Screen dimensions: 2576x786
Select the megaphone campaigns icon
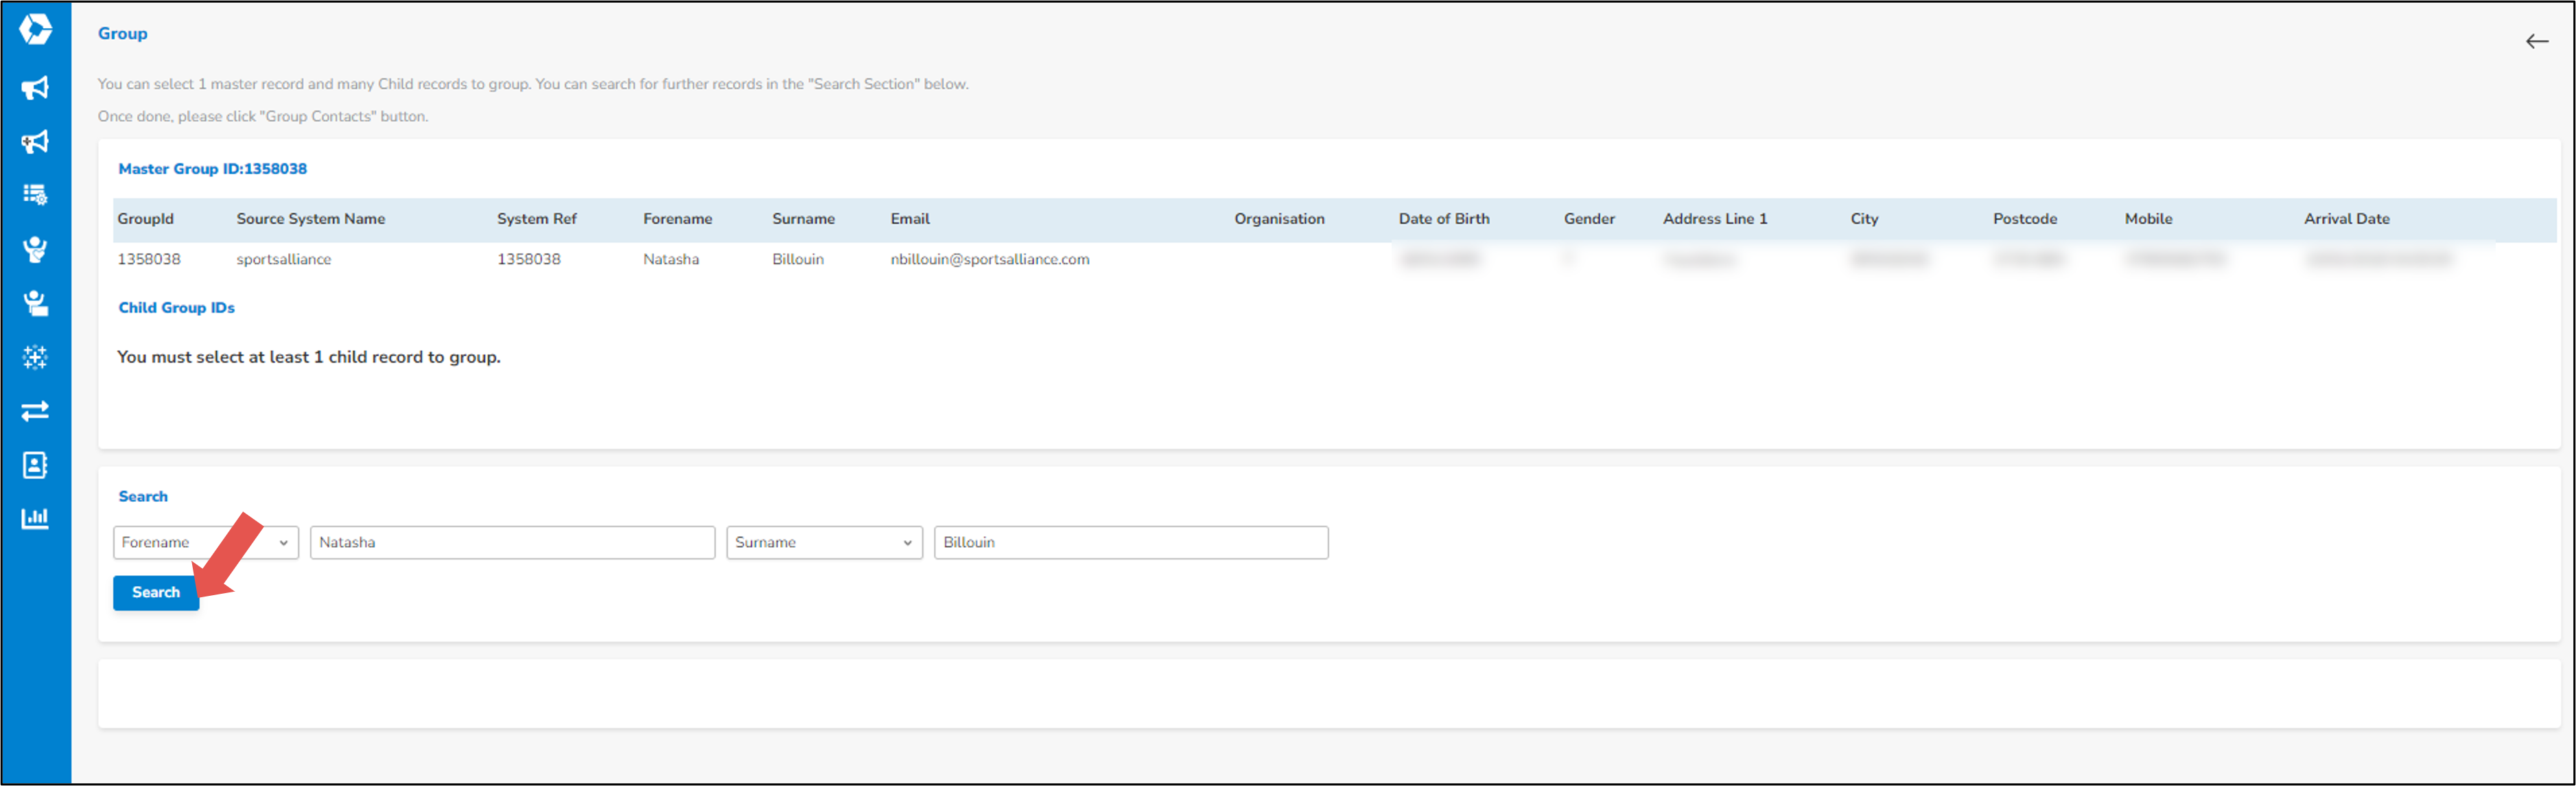click(34, 88)
